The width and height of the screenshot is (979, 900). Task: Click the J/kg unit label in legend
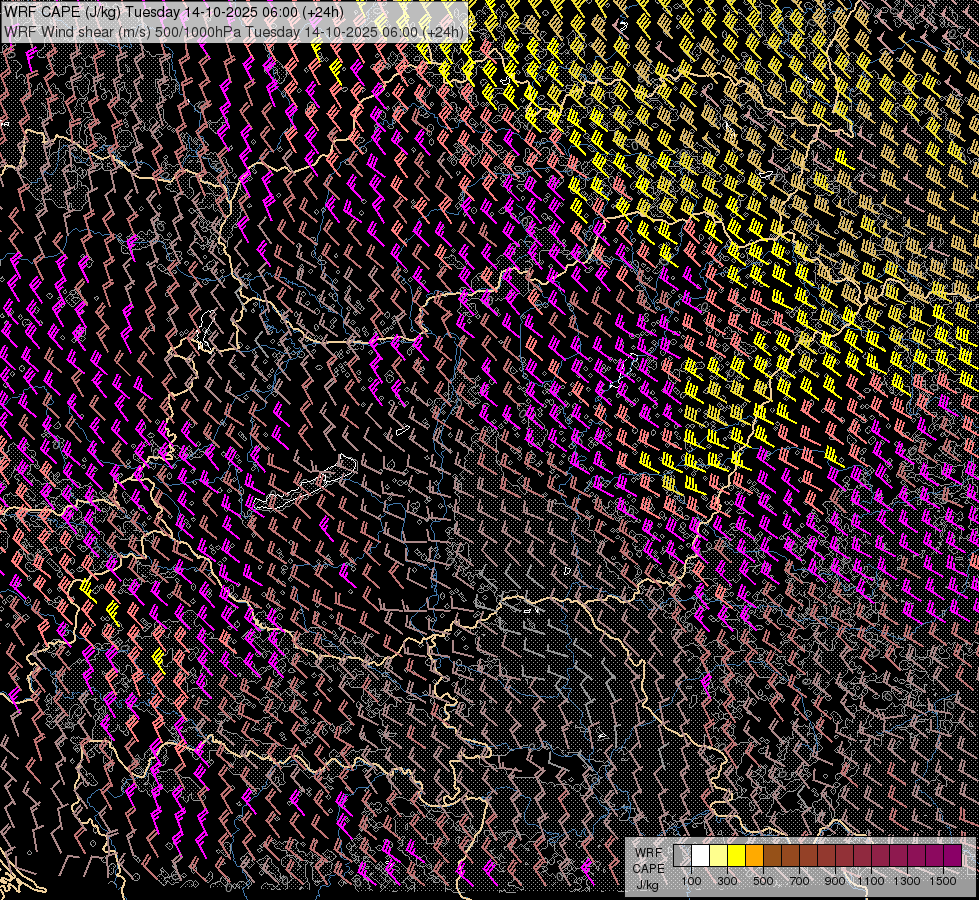(x=648, y=886)
